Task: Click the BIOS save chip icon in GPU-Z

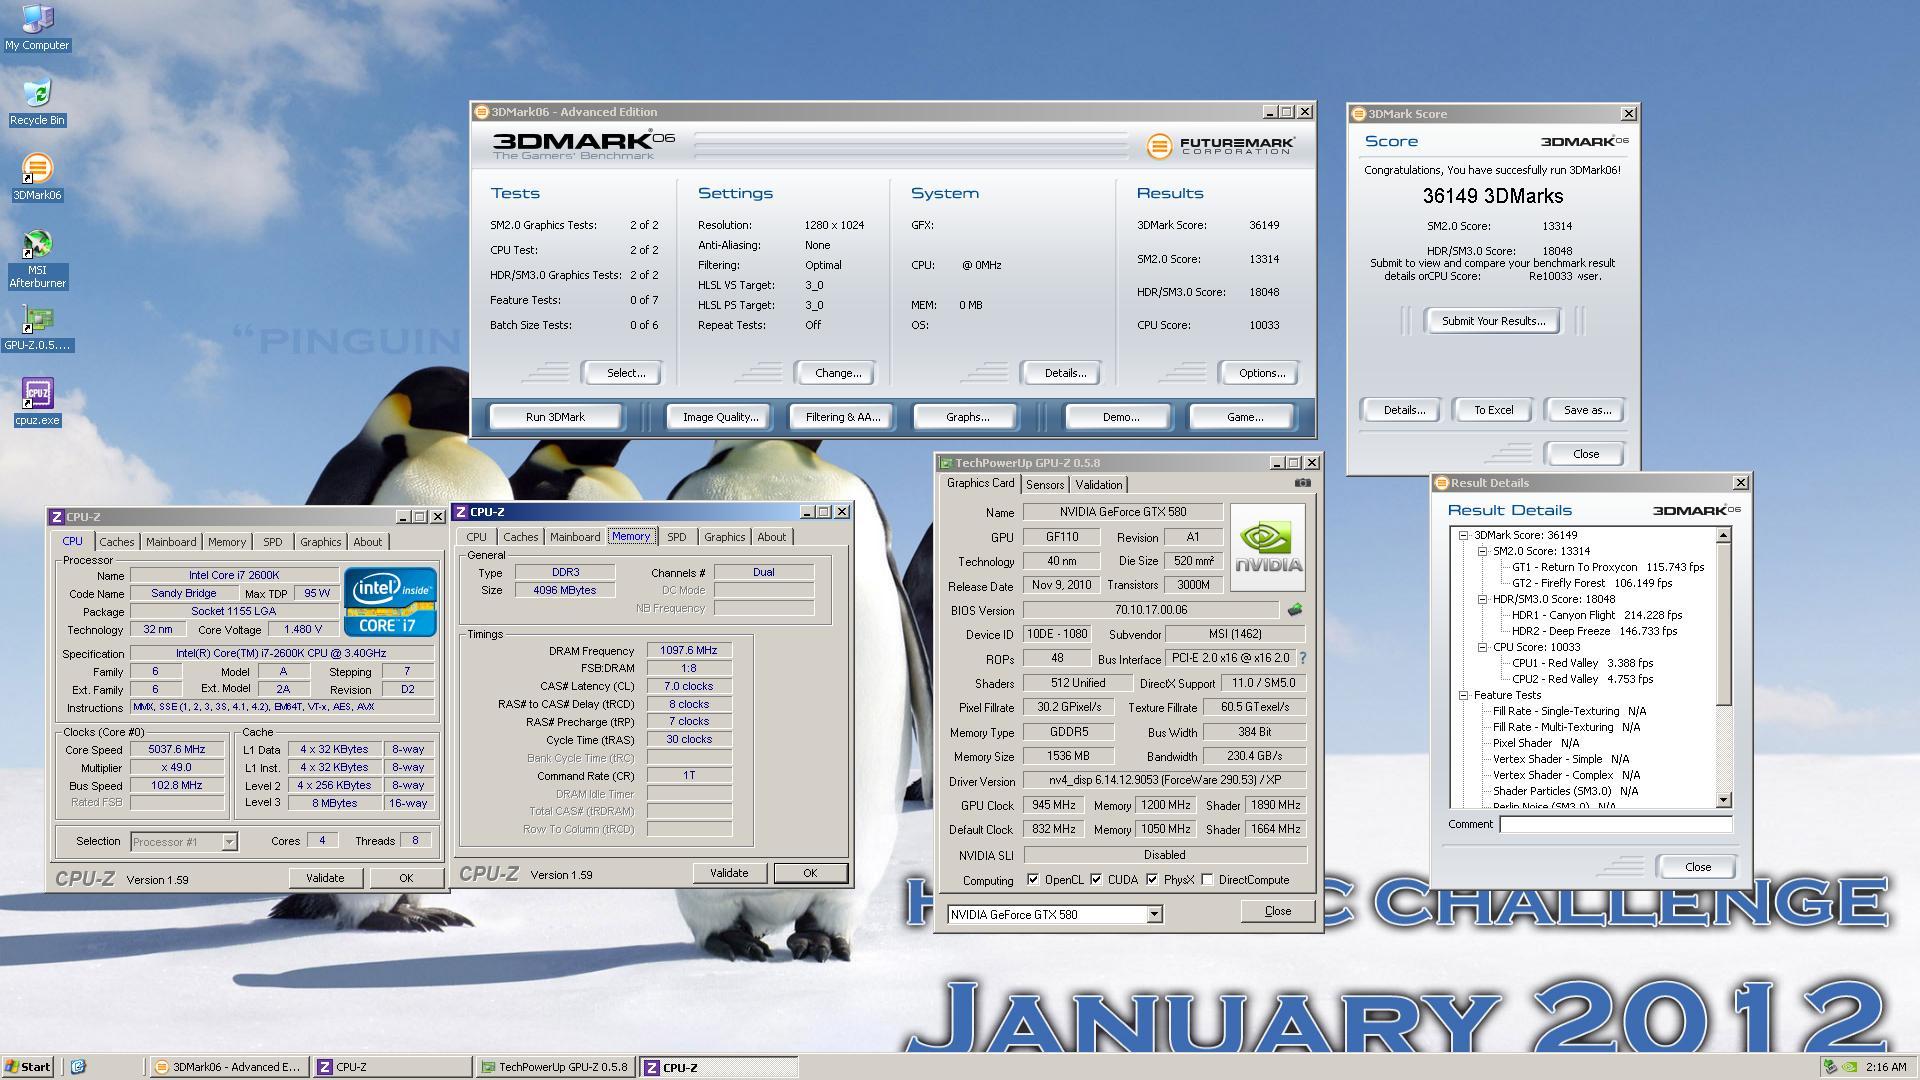Action: click(1295, 610)
